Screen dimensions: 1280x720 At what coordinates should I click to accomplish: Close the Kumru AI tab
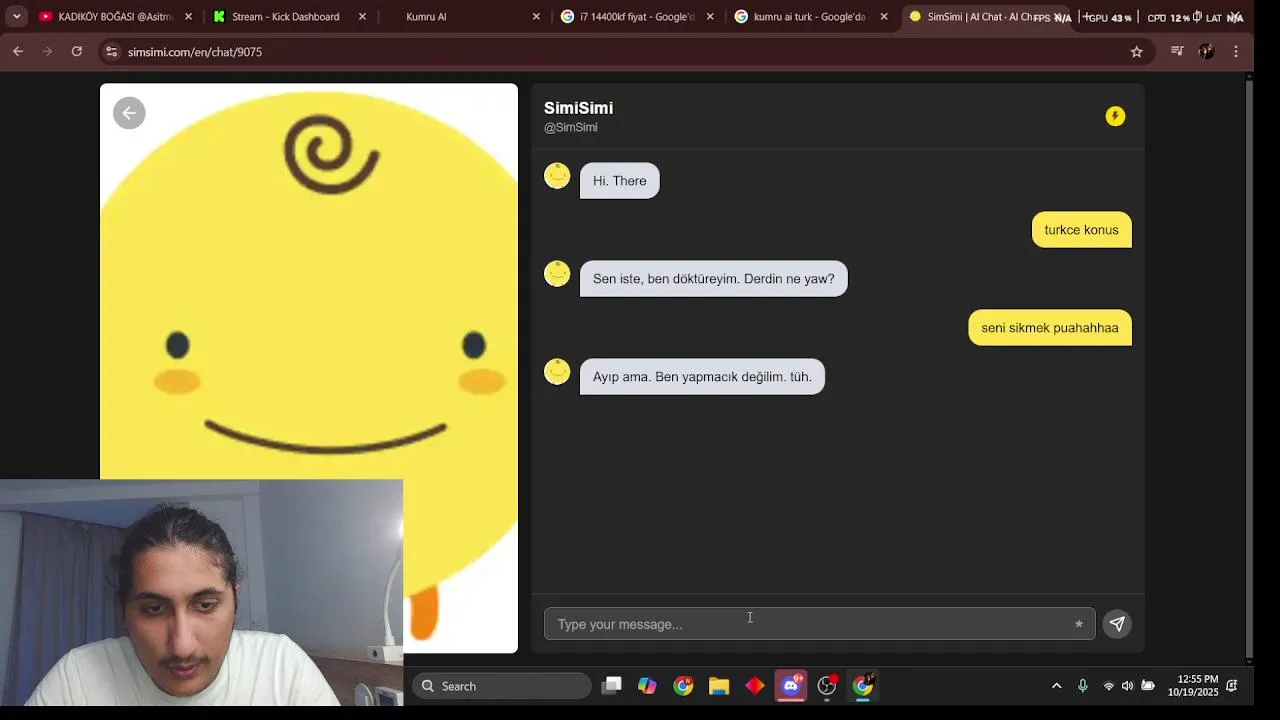pos(536,17)
